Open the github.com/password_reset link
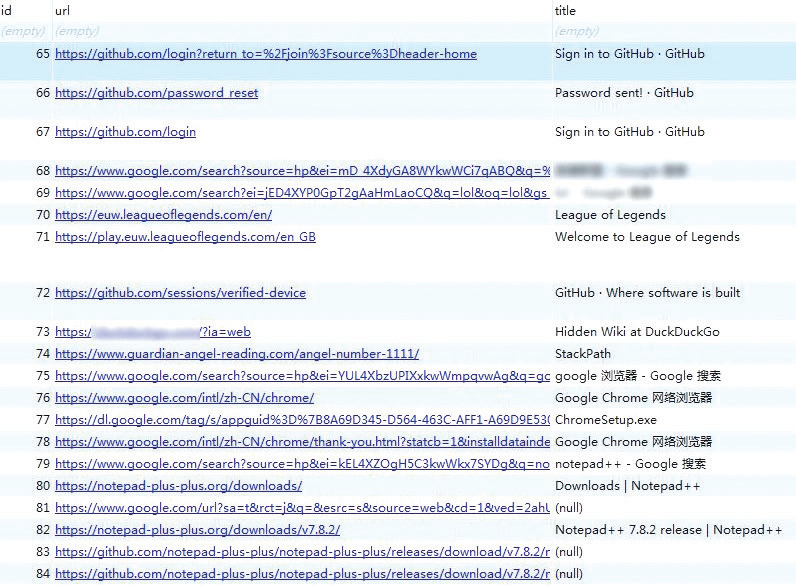 156,93
